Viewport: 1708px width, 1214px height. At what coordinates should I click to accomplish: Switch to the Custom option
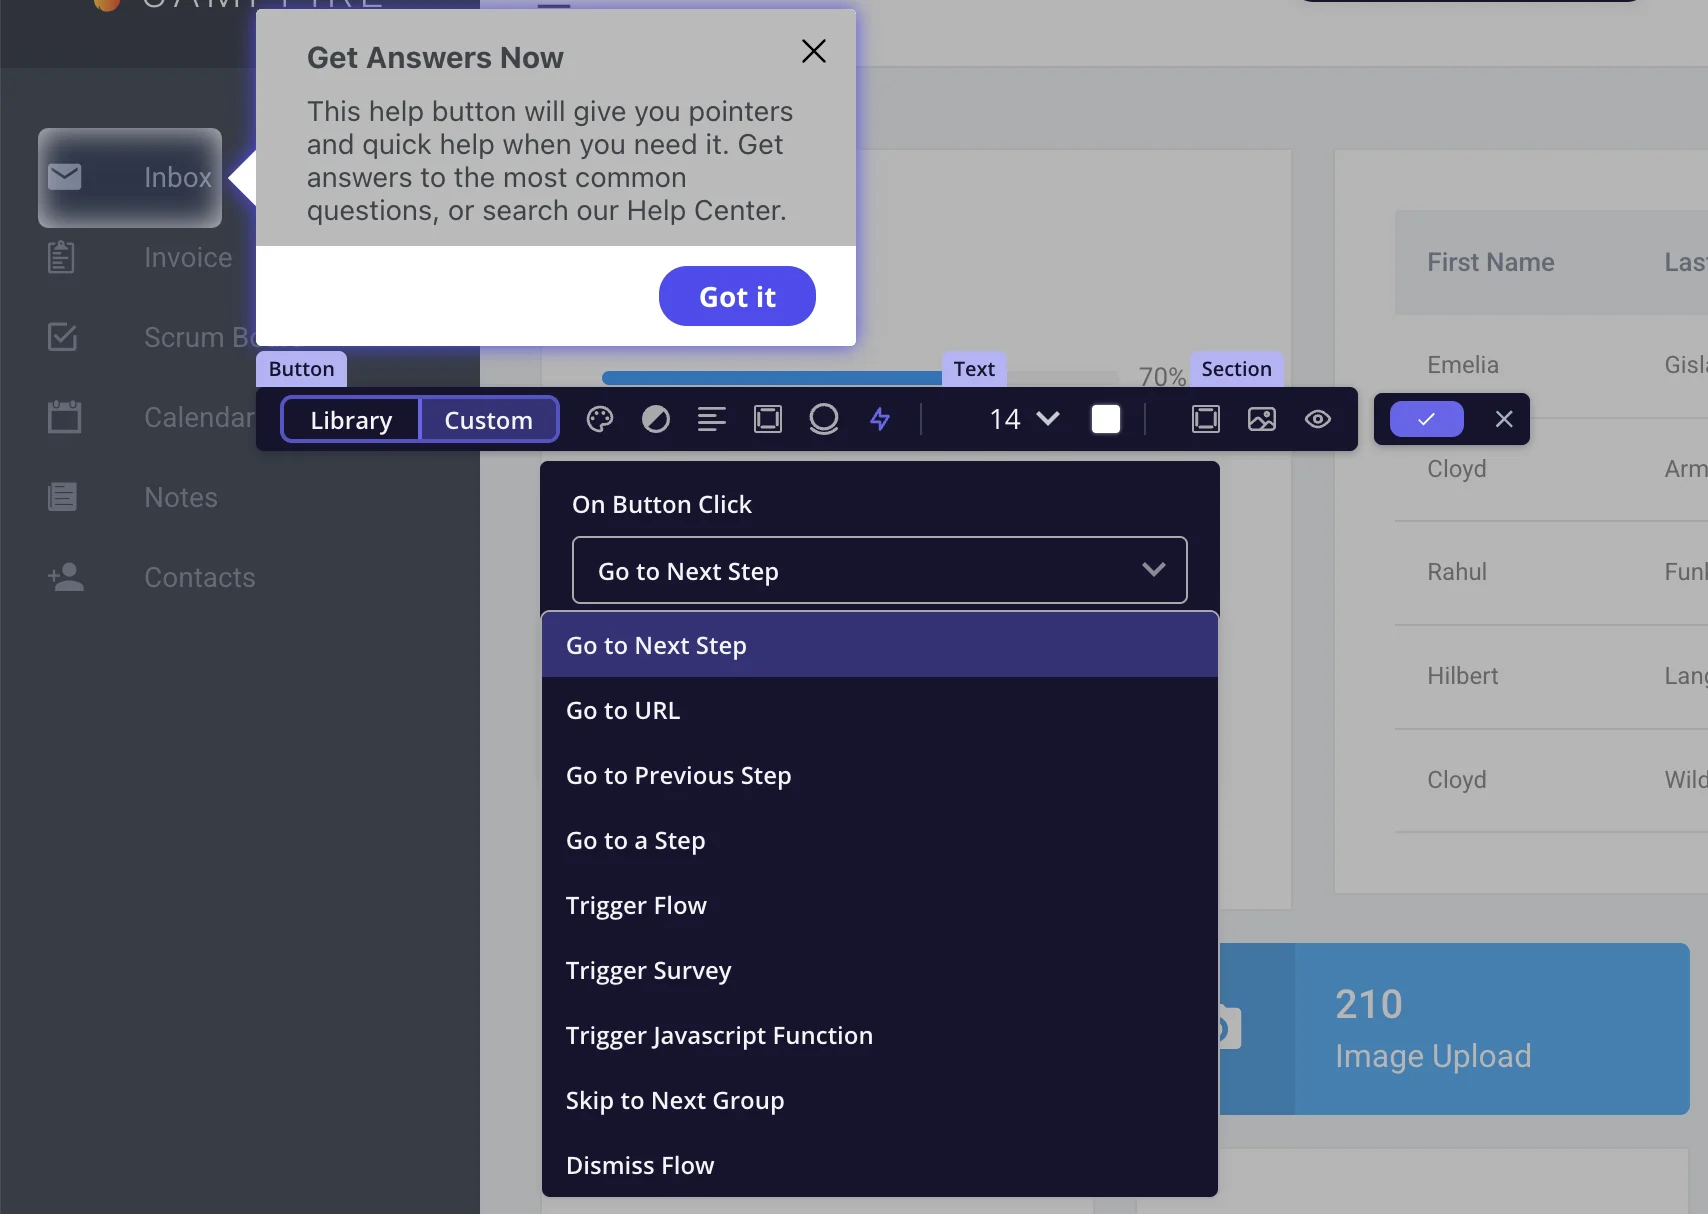(x=489, y=419)
